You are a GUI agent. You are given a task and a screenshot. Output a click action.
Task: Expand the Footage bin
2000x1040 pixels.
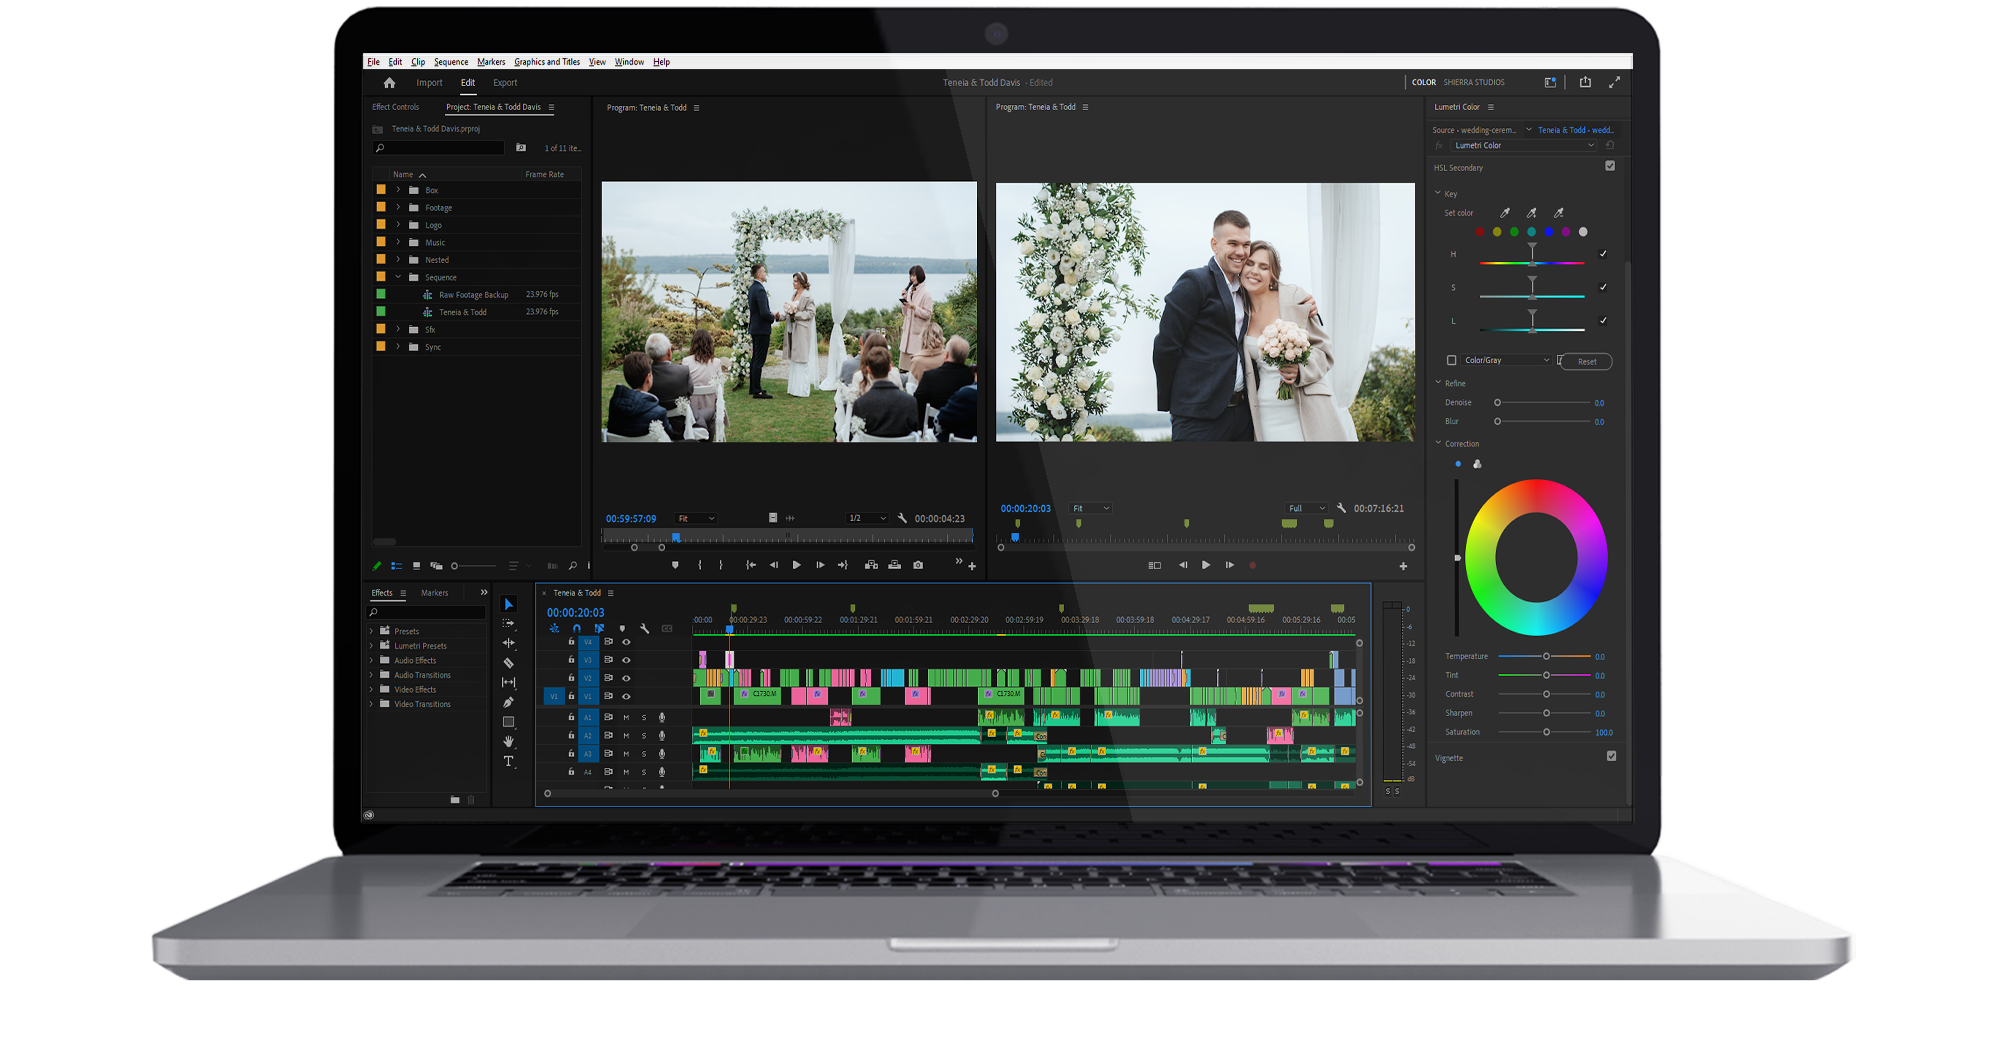click(398, 208)
